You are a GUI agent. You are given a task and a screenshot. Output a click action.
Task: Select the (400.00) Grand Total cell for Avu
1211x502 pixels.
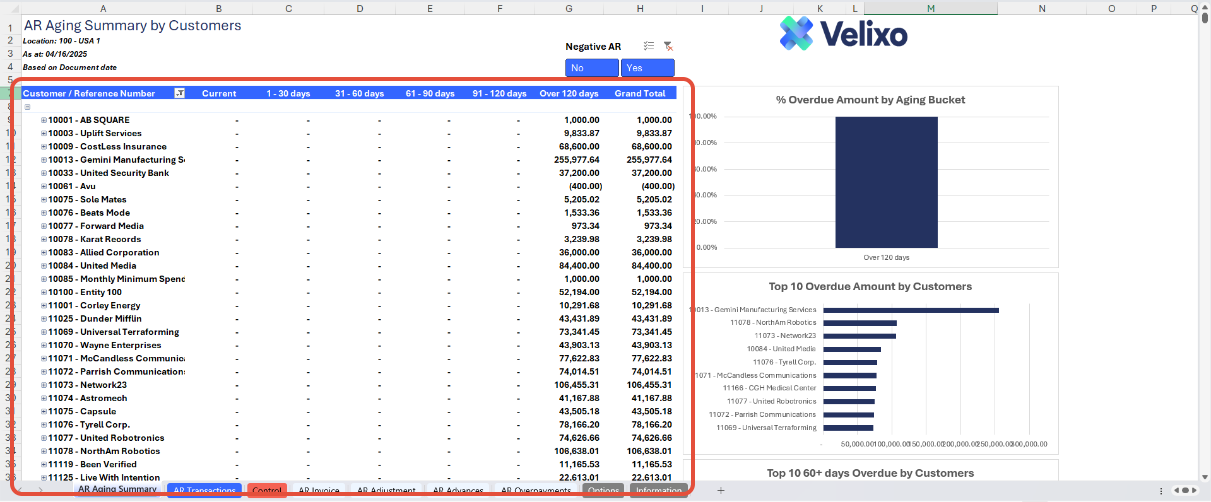(657, 186)
